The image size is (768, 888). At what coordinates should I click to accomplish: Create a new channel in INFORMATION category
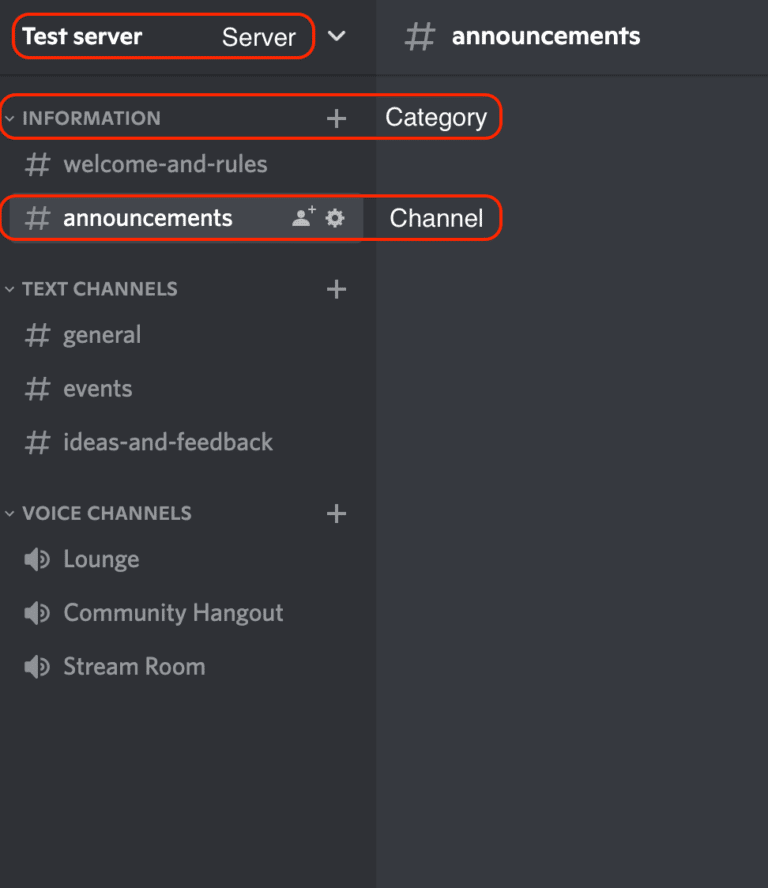tap(336, 117)
